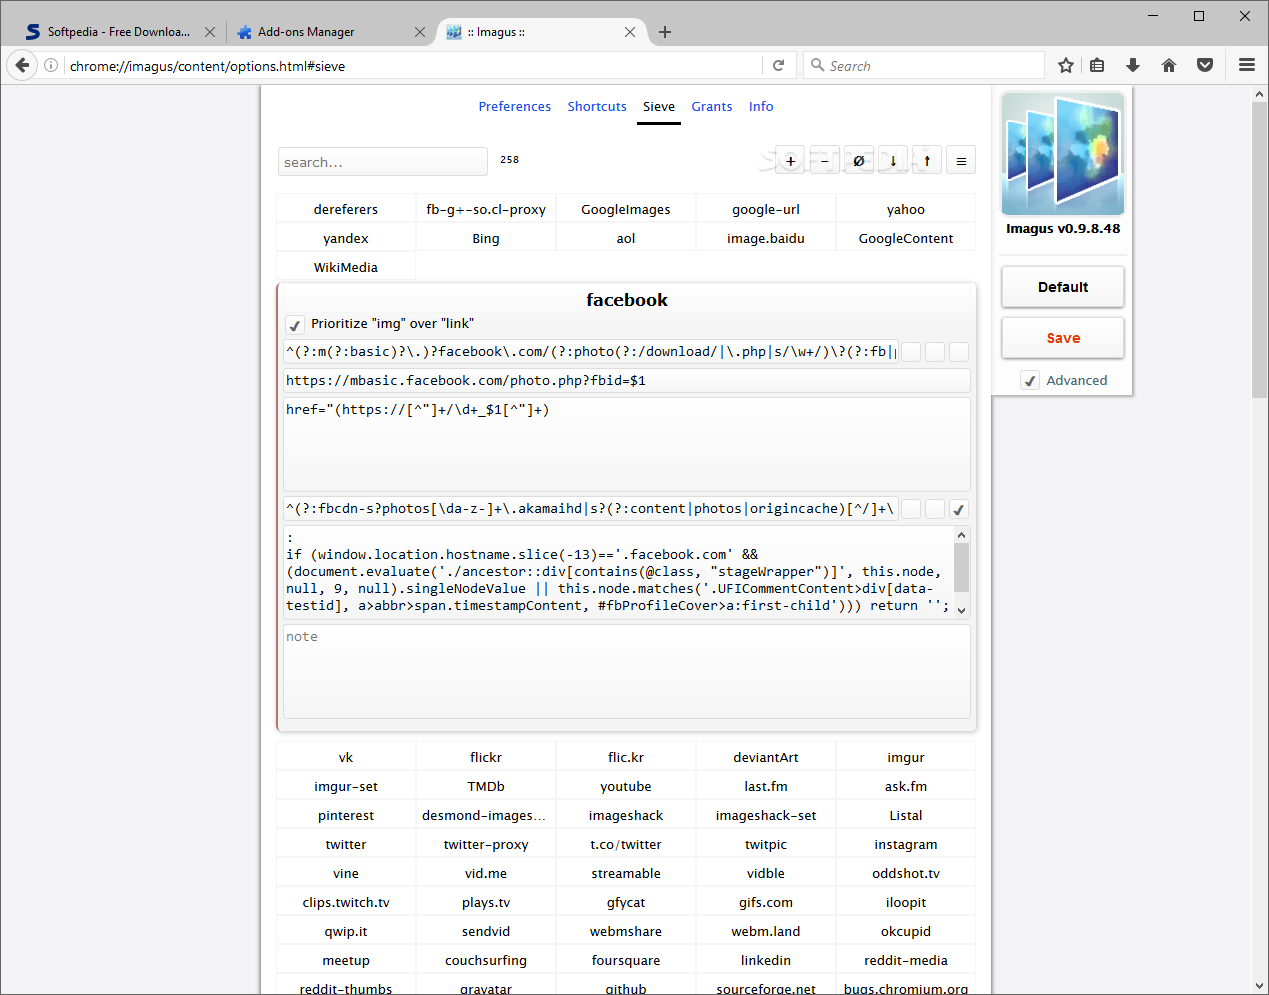Open the Firefox hamburger menu

(1247, 65)
